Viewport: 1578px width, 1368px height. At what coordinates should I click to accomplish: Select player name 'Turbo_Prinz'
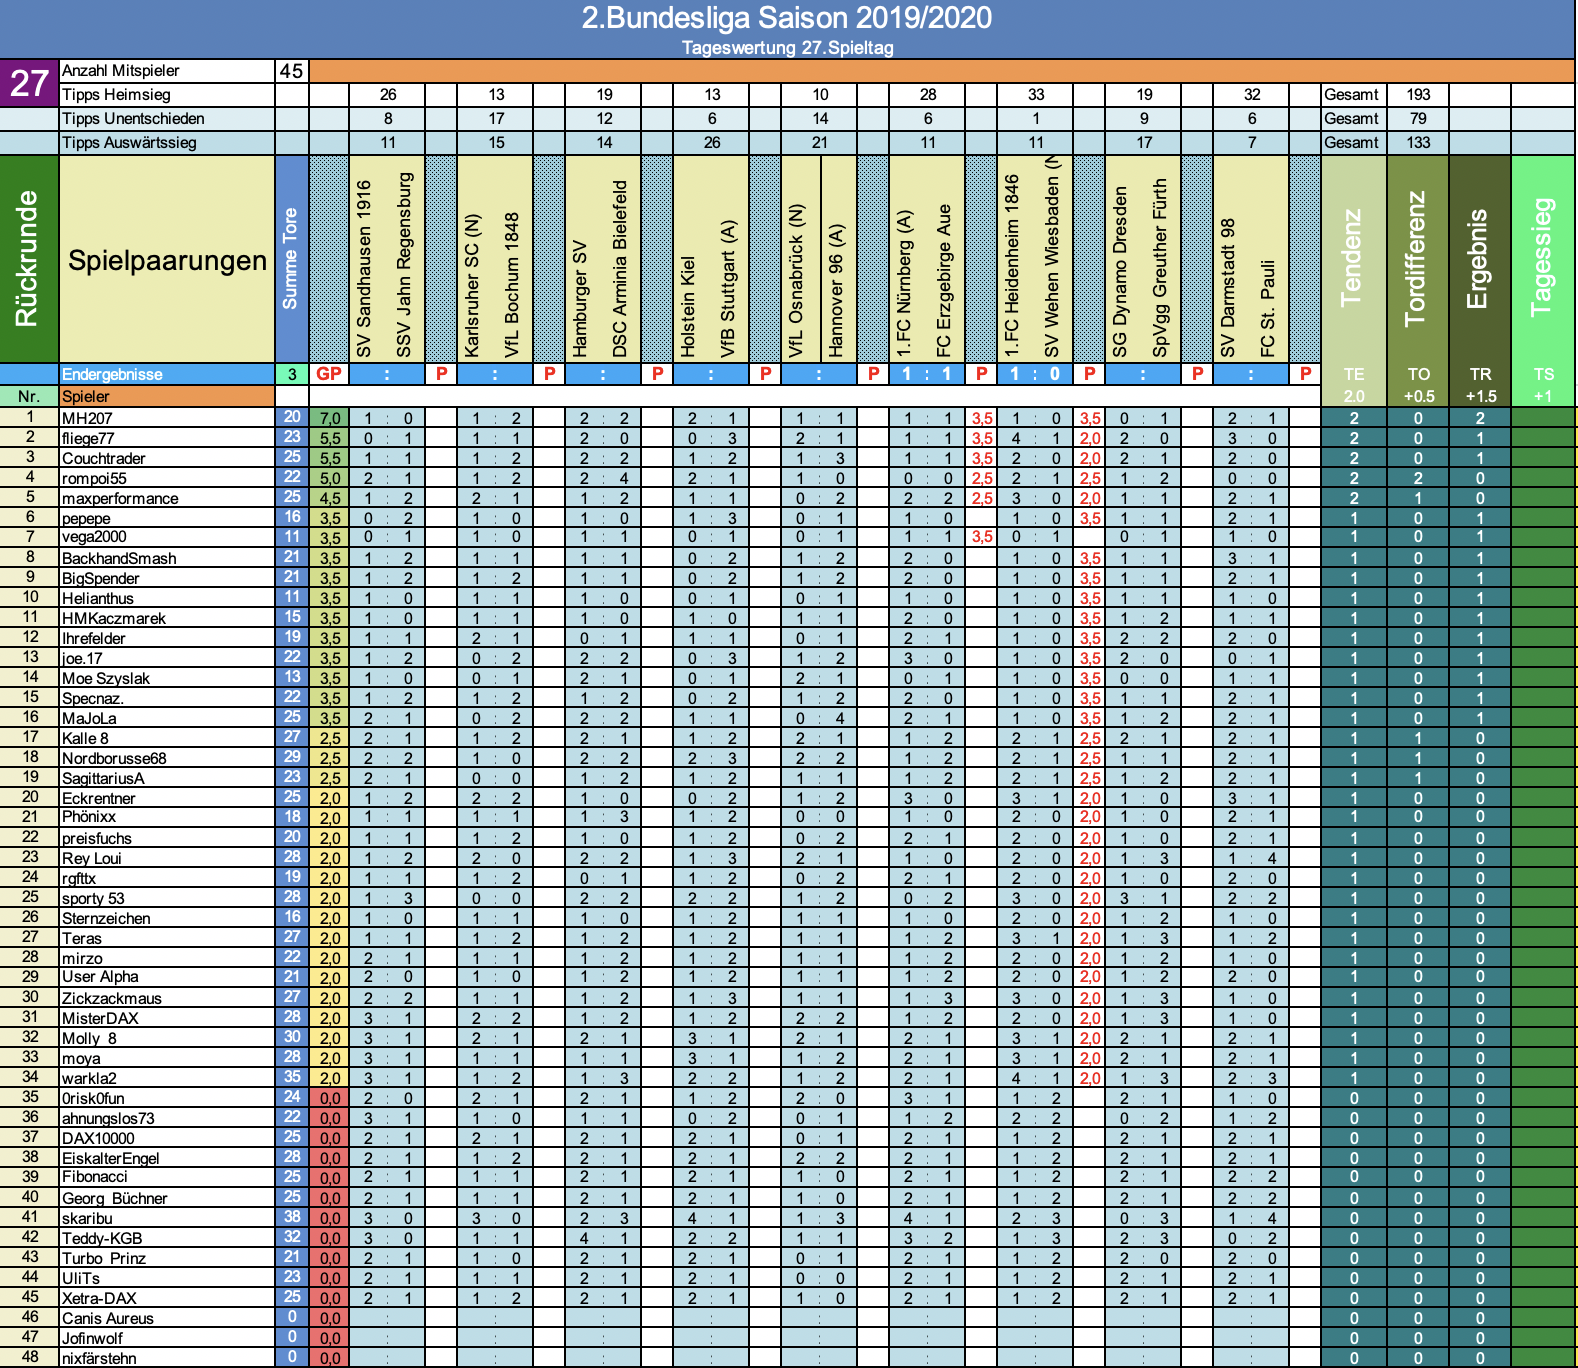click(104, 1258)
